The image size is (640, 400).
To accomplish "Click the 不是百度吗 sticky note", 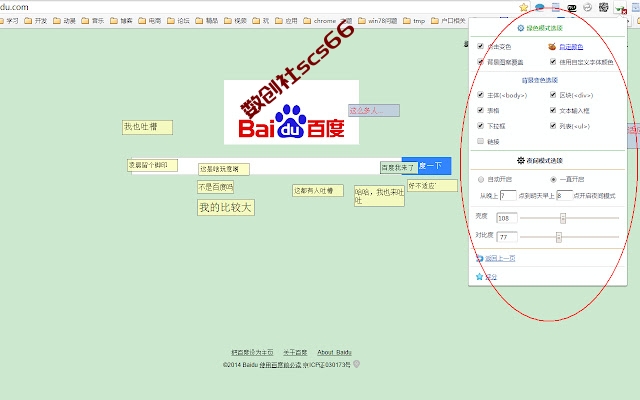I will [216, 187].
